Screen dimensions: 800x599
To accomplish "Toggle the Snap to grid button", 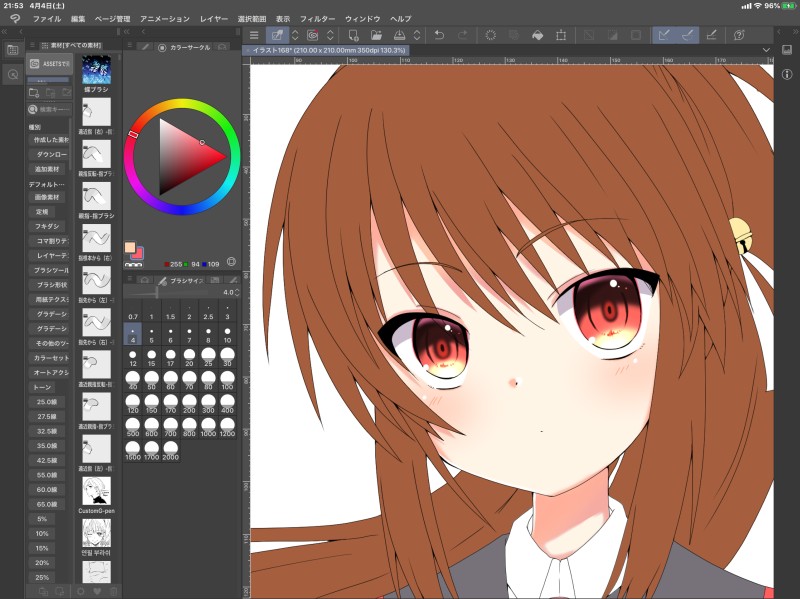I will coord(711,35).
